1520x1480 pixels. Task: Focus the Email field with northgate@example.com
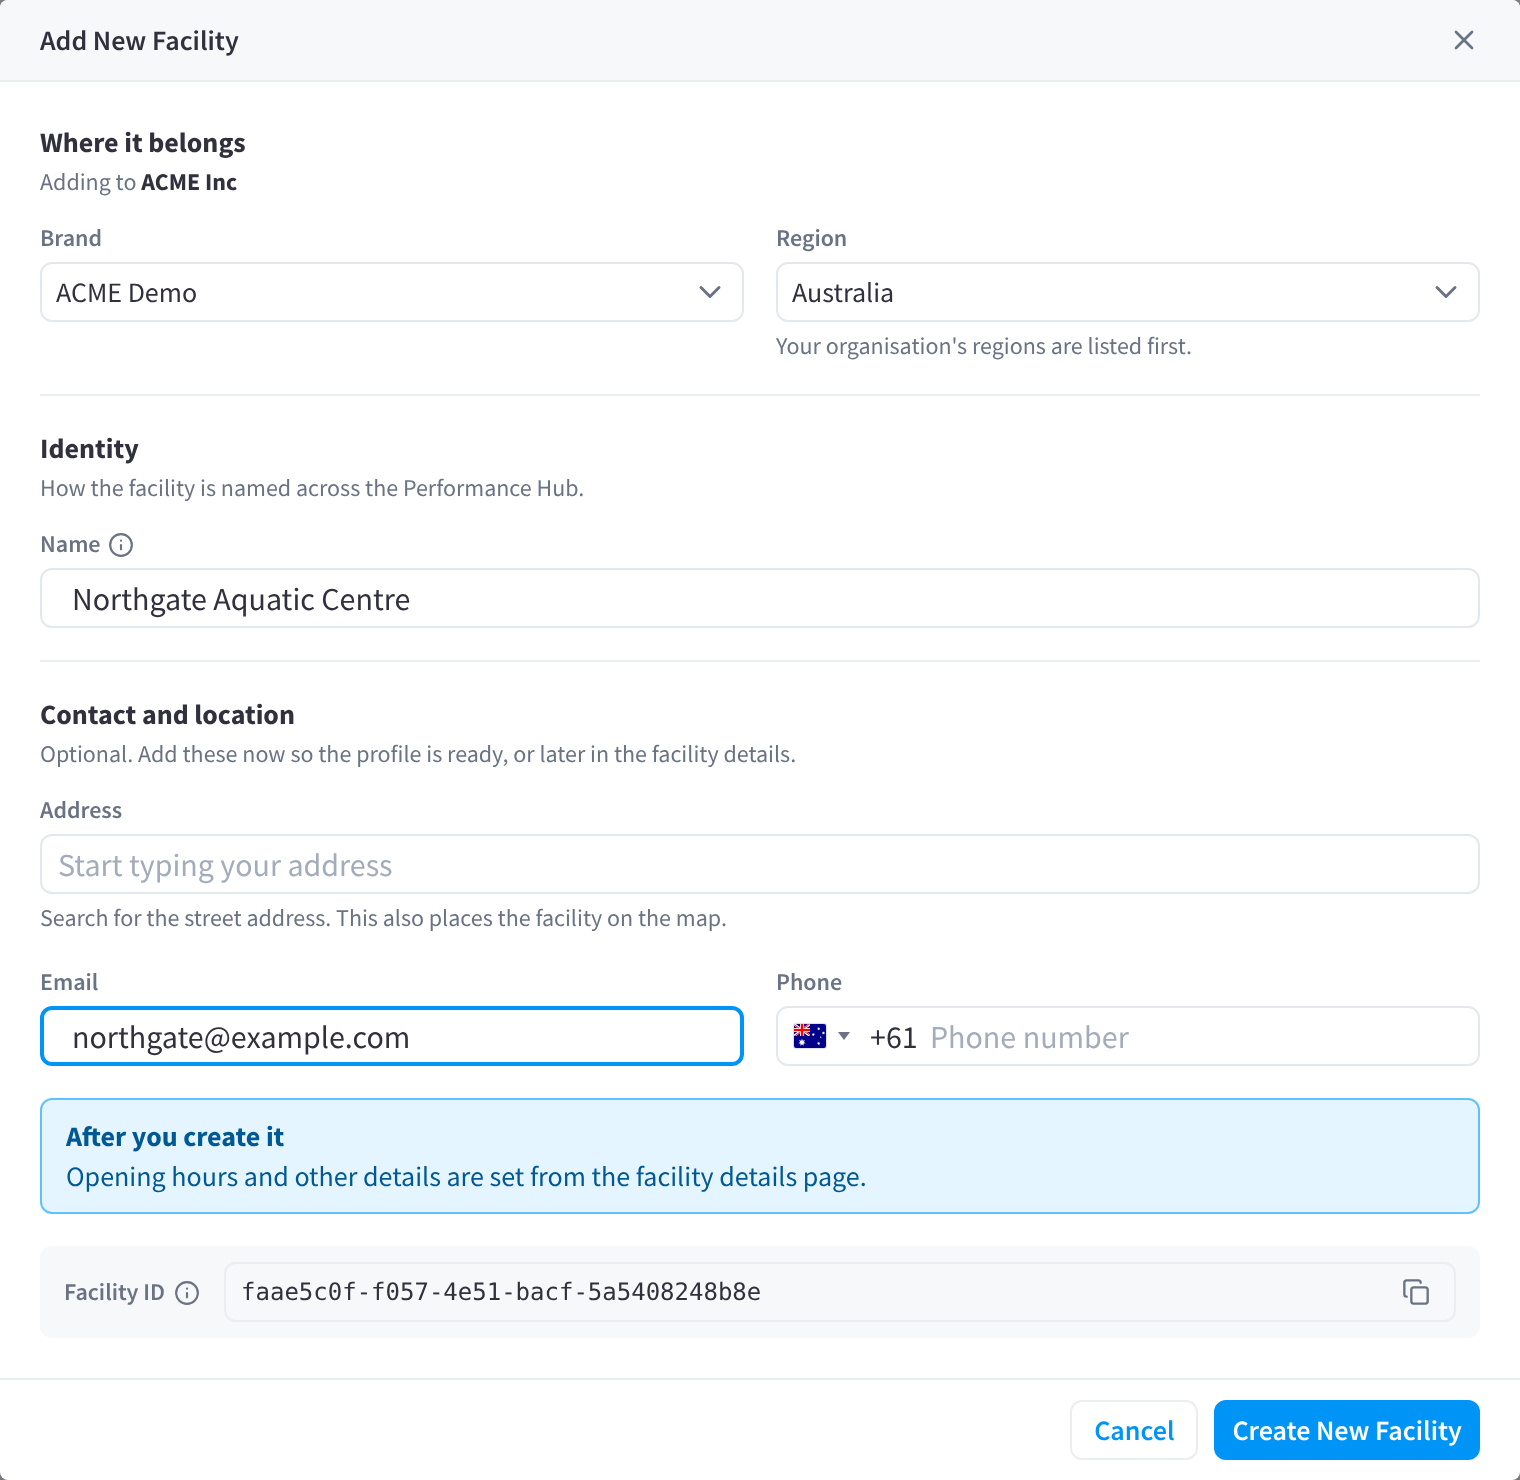392,1036
